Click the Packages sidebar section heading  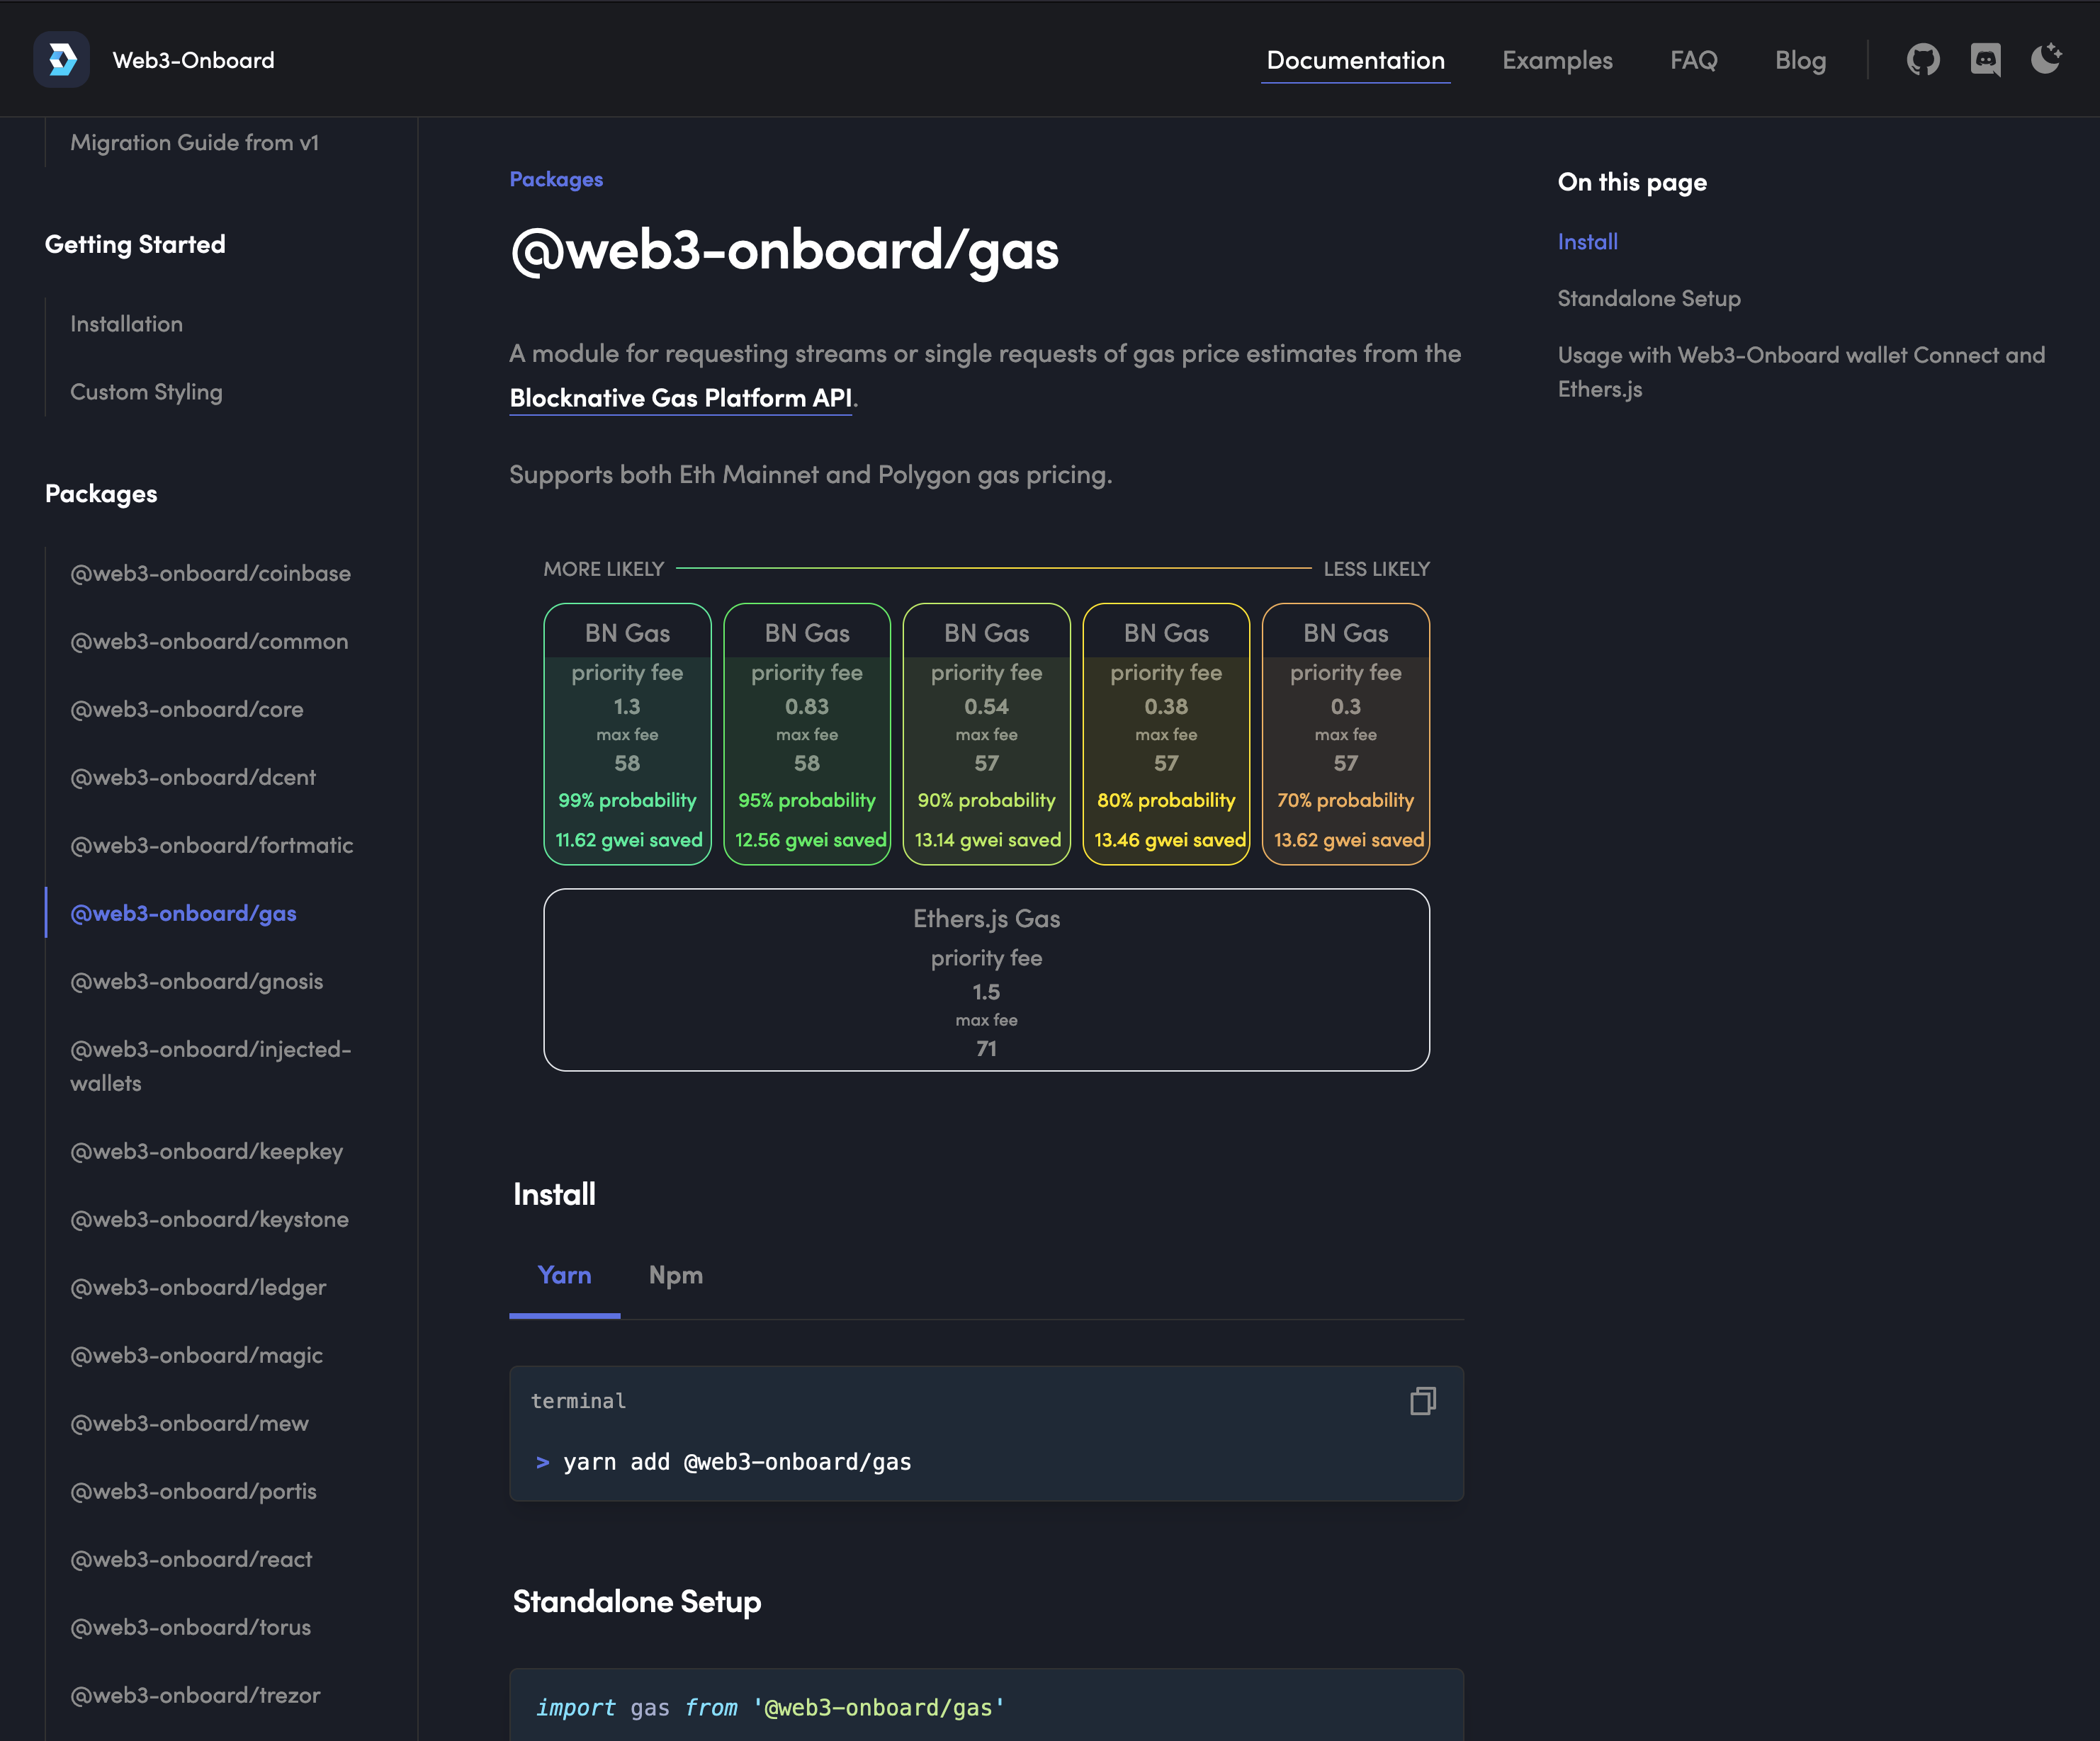[101, 494]
